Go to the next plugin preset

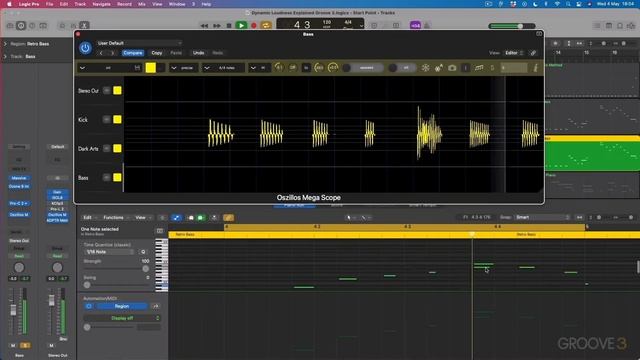(112, 53)
